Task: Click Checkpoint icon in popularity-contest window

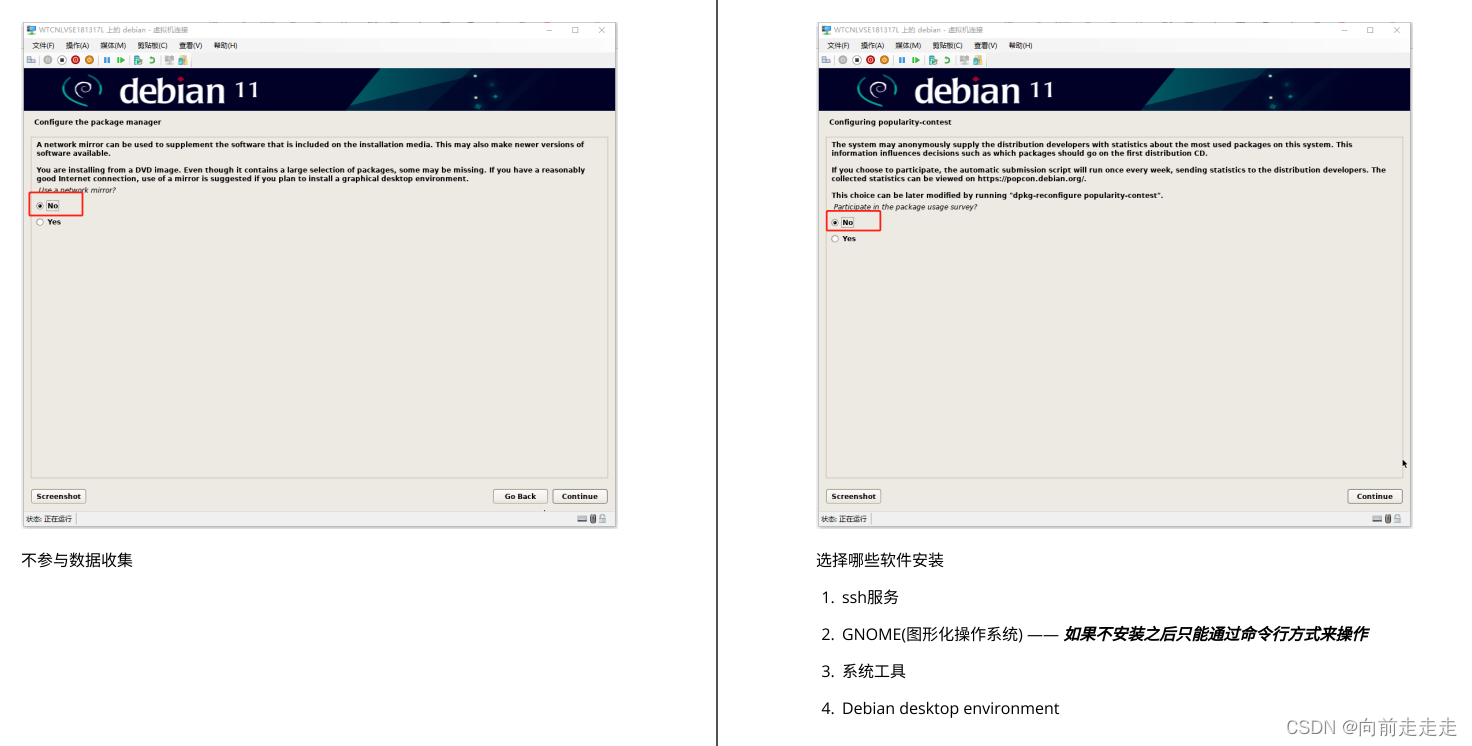Action: [x=933, y=60]
